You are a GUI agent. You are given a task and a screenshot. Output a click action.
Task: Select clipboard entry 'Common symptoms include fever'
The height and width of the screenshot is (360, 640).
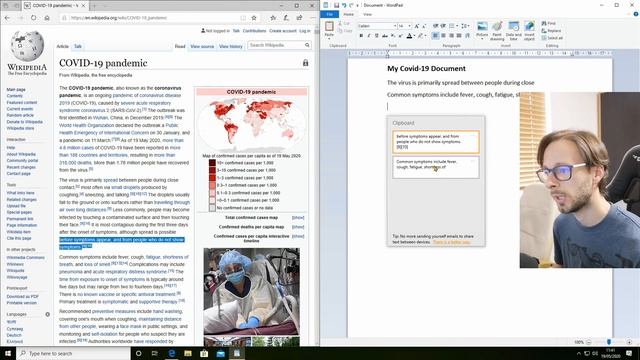436,167
